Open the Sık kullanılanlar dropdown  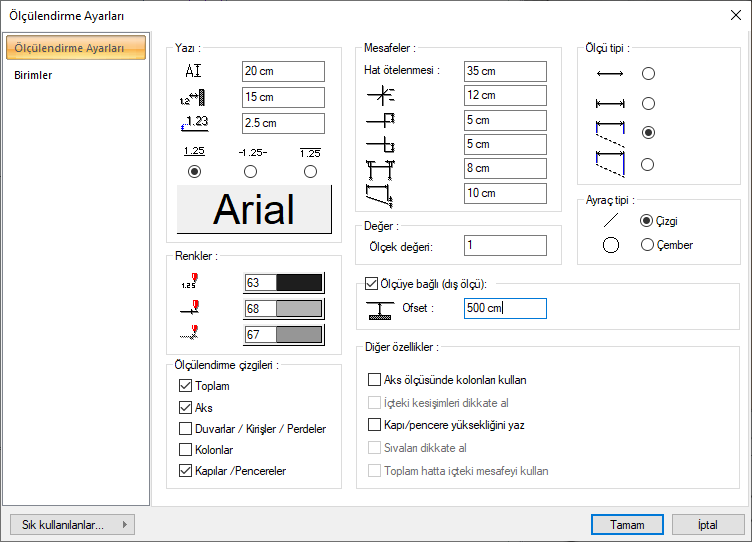point(72,524)
